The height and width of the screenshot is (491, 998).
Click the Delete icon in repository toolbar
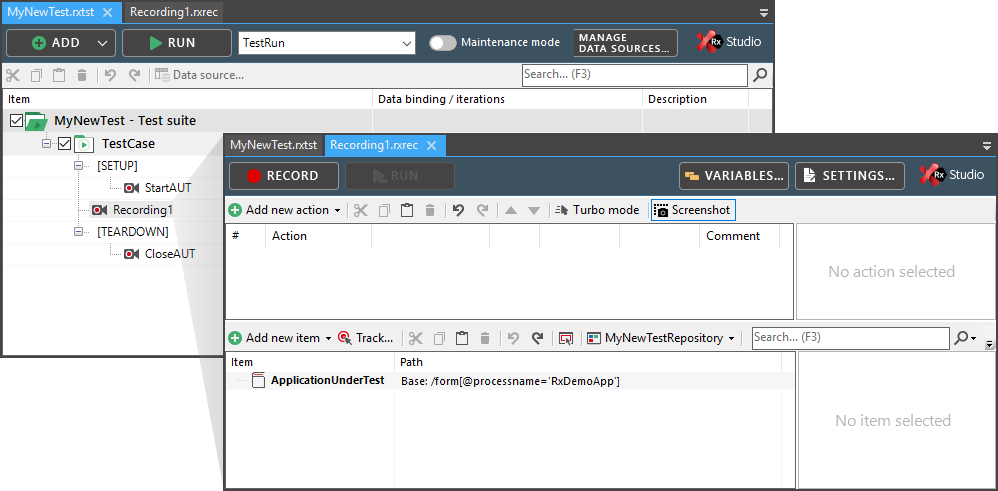click(484, 338)
